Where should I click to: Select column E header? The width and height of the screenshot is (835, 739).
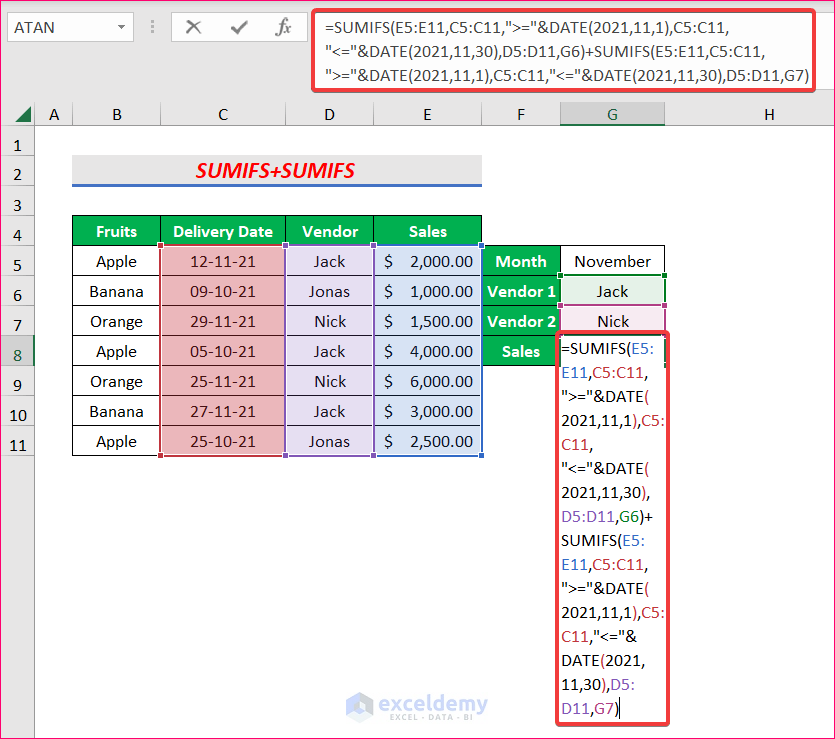click(x=428, y=114)
